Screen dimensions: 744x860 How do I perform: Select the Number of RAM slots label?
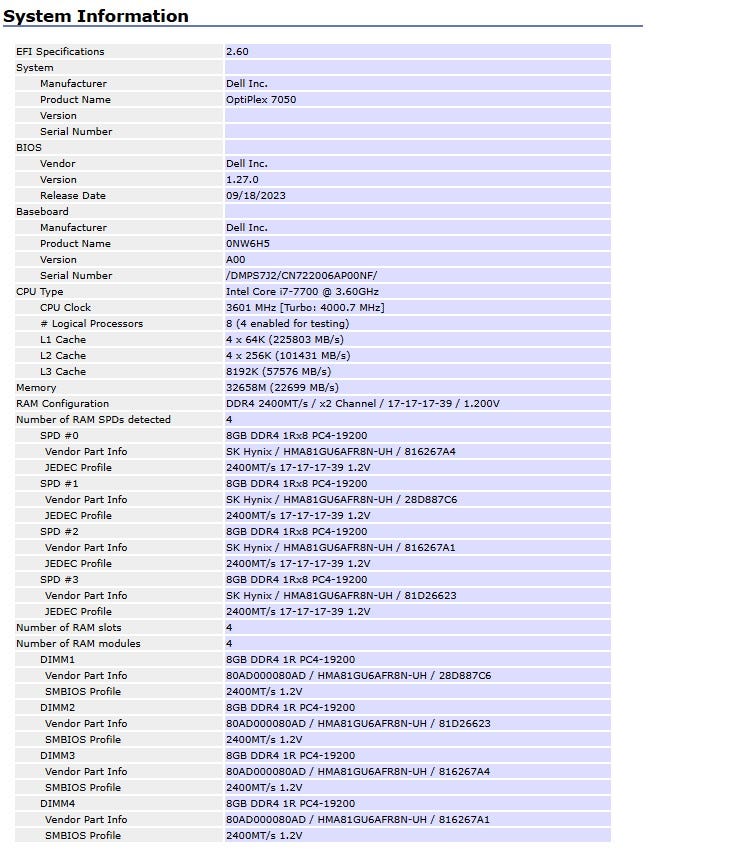(x=69, y=627)
